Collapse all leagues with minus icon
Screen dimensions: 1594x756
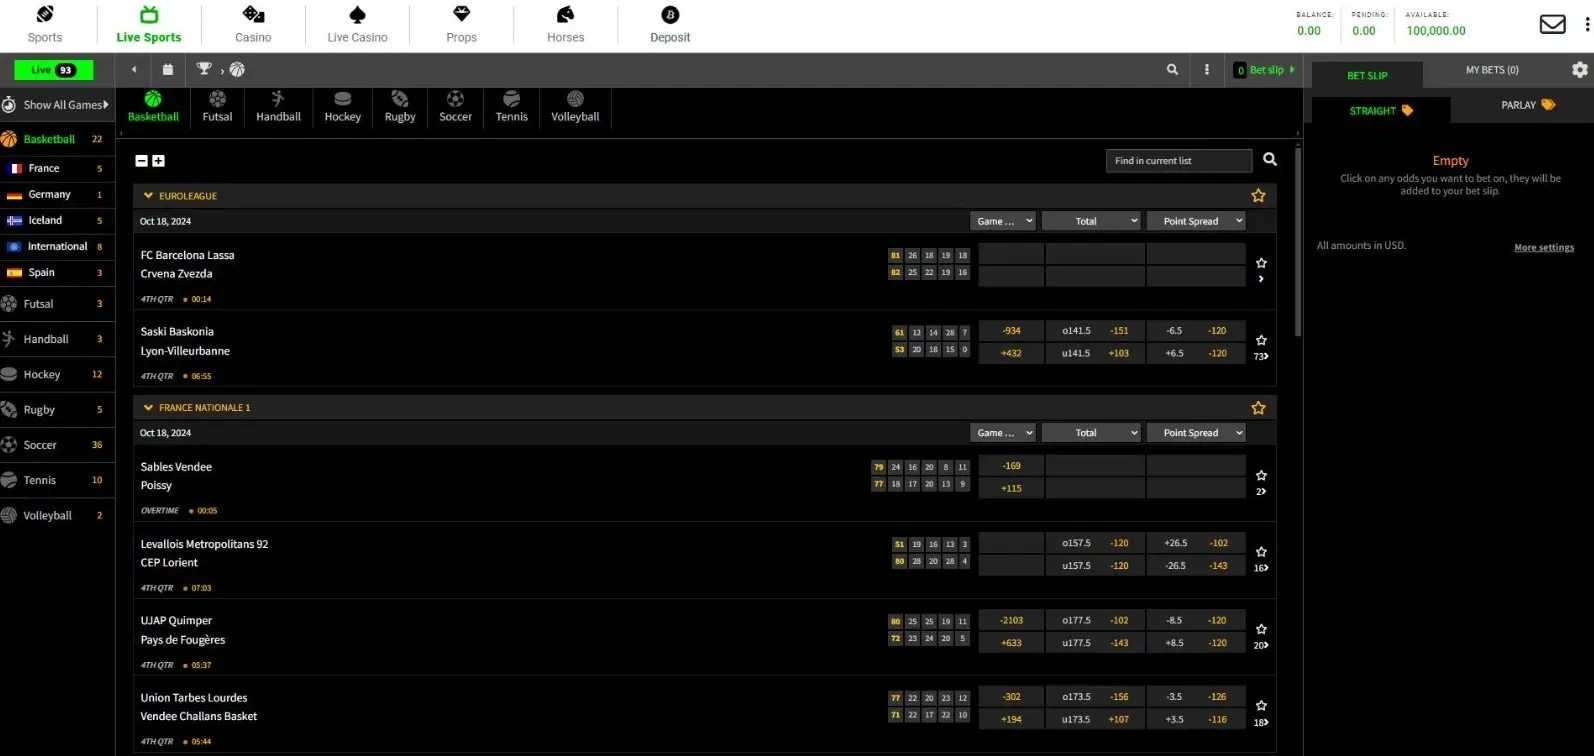pyautogui.click(x=141, y=161)
